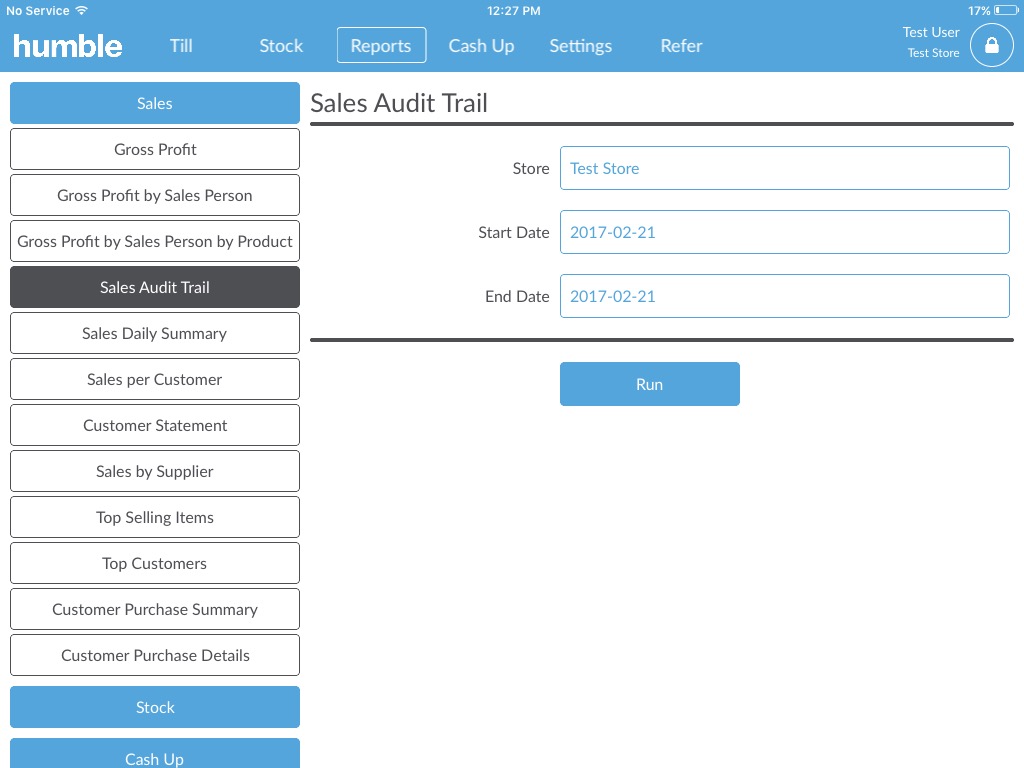Viewport: 1024px width, 768px height.
Task: Open the Gross Profit report
Action: (155, 149)
